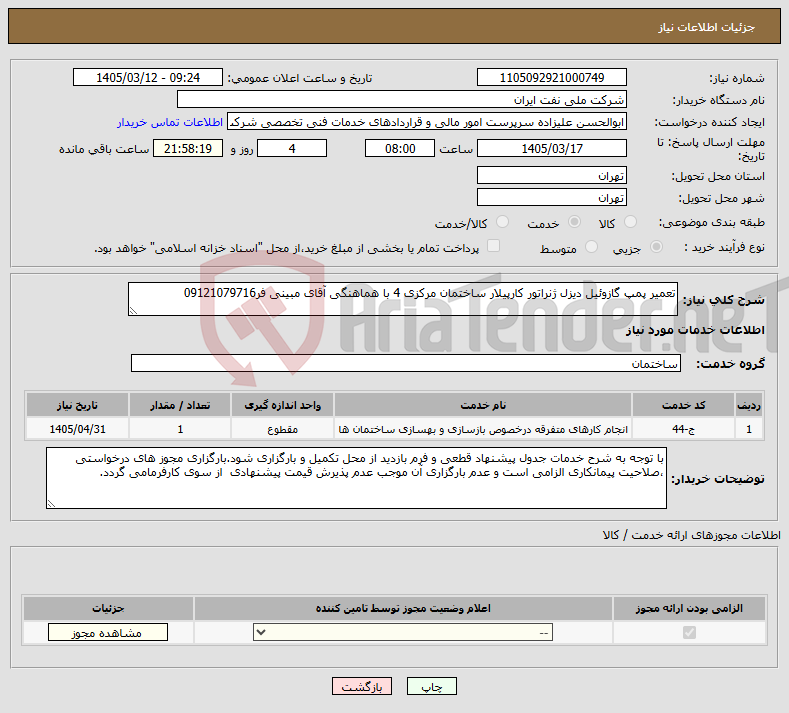Click the remaining days field showing 4
This screenshot has height=713, width=789.
pyautogui.click(x=292, y=148)
